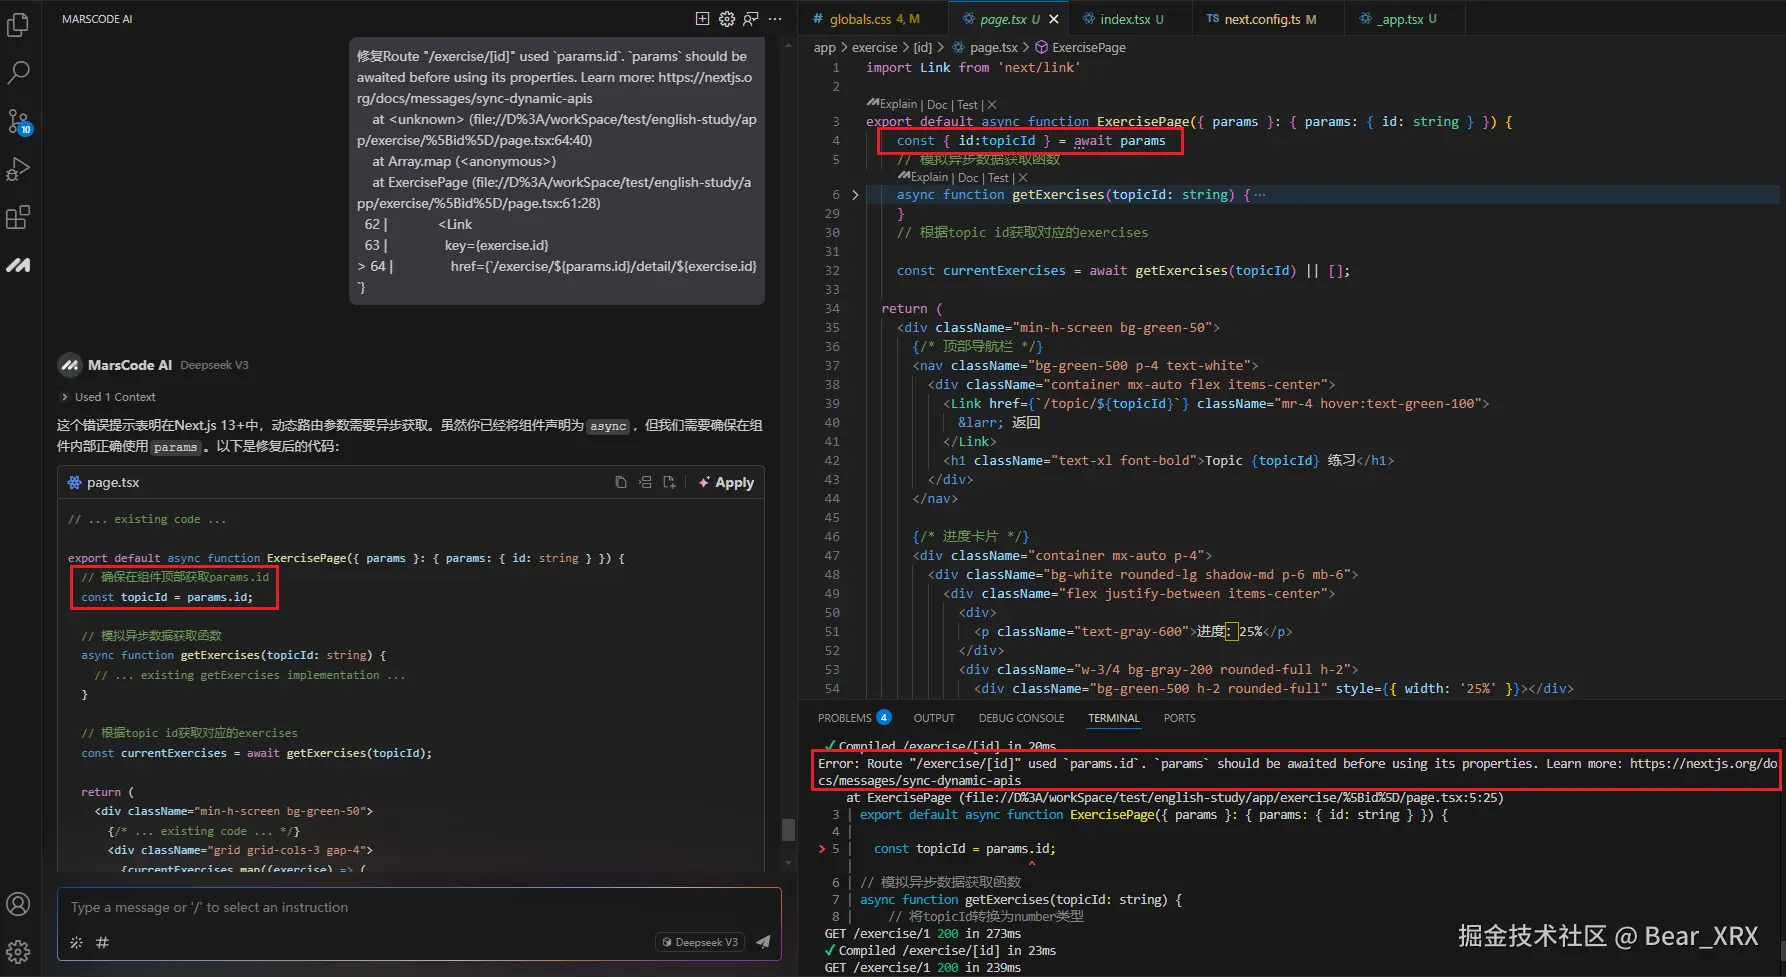Open MarsCode AI settings gear

727,19
